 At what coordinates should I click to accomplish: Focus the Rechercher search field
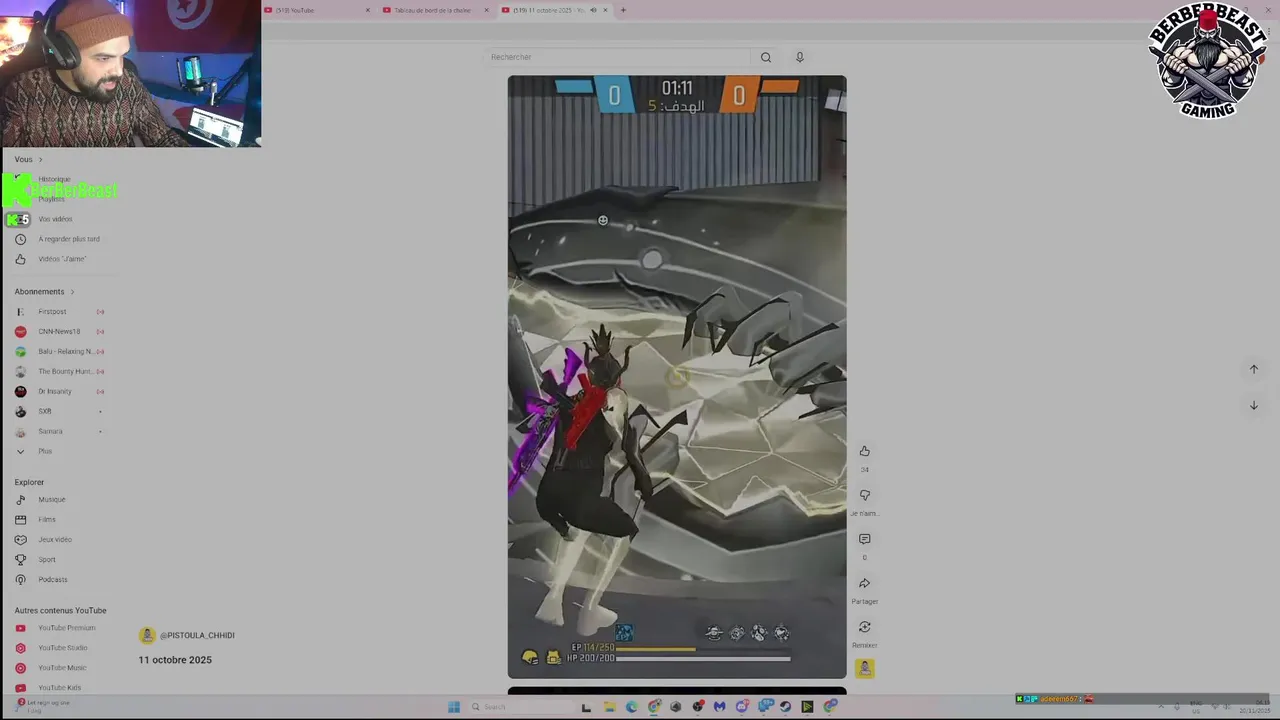pyautogui.click(x=617, y=57)
